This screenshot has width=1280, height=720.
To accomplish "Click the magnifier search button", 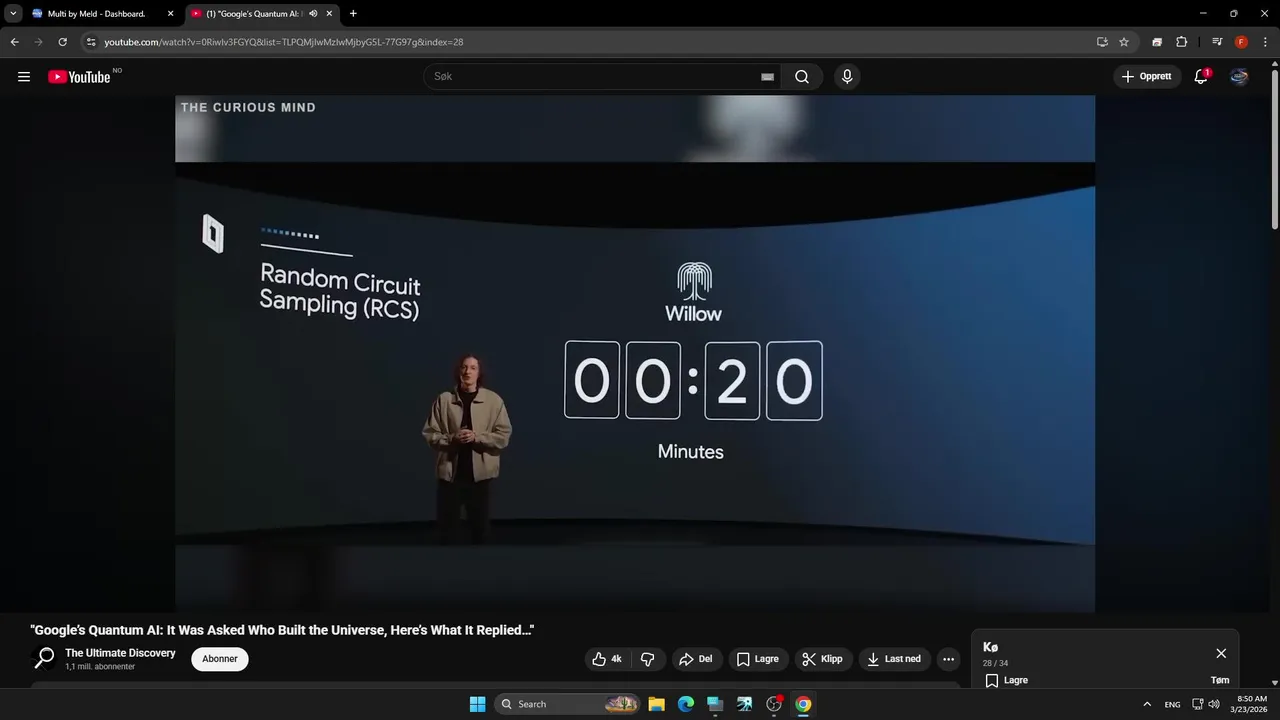I will click(802, 77).
